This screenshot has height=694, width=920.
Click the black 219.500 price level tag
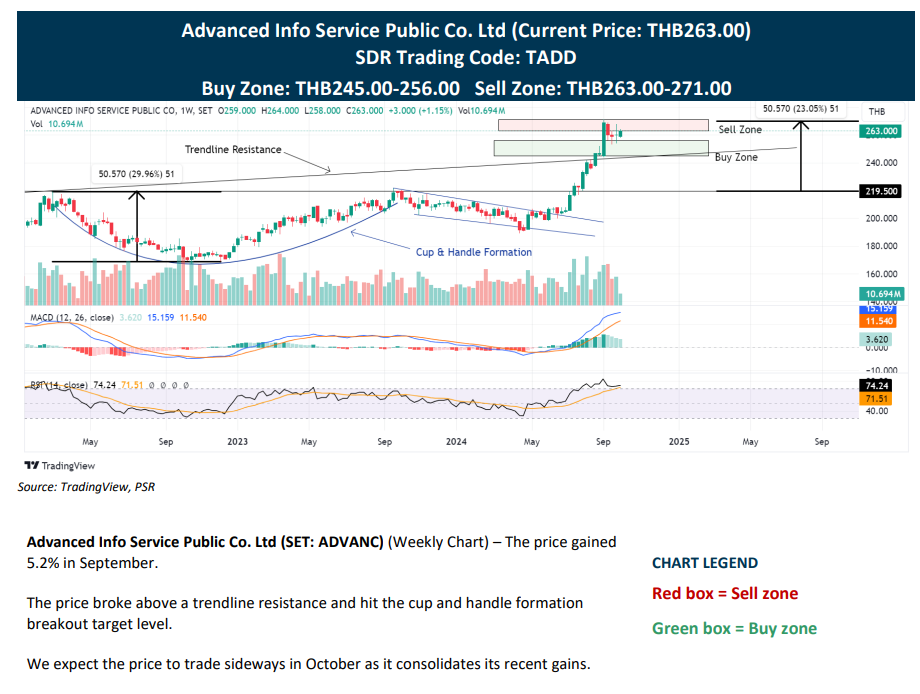click(x=881, y=191)
